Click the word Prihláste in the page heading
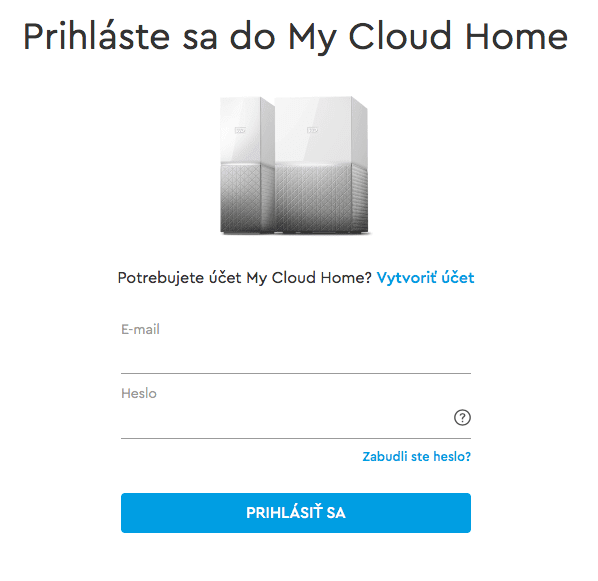Screen dimensions: 598x581 click(96, 37)
